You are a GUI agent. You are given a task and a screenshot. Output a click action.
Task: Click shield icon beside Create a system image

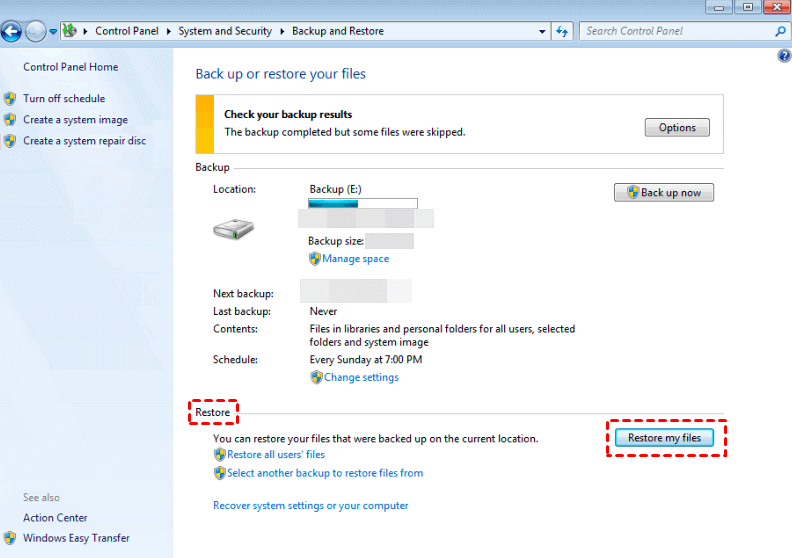[x=10, y=120]
